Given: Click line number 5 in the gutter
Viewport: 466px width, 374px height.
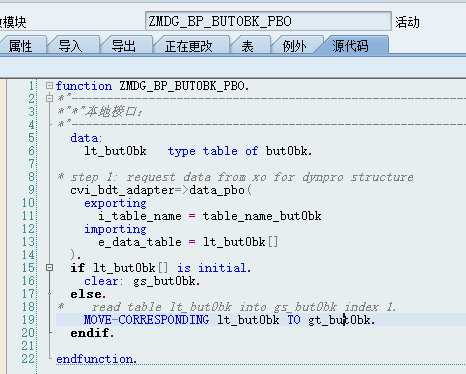Looking at the screenshot, I should click(x=31, y=138).
